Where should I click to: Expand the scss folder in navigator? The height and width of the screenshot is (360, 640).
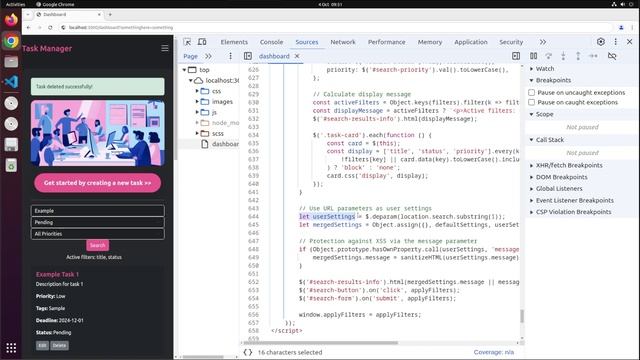click(x=197, y=133)
